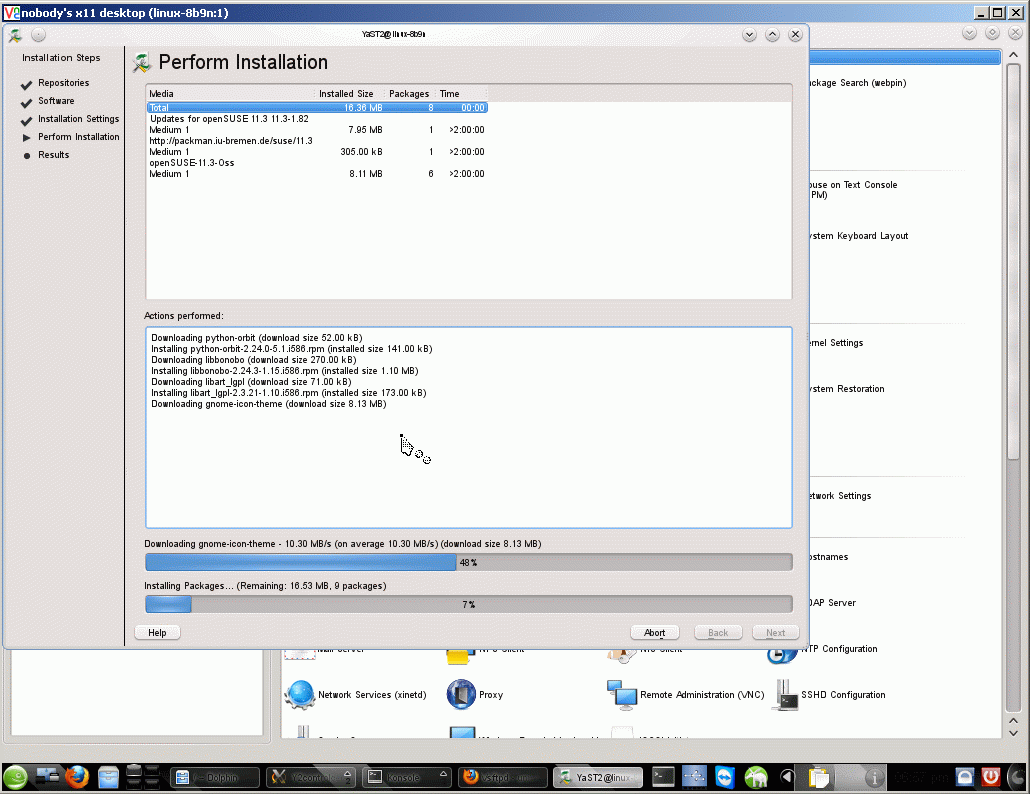Sort by Packages column header

coord(410,94)
